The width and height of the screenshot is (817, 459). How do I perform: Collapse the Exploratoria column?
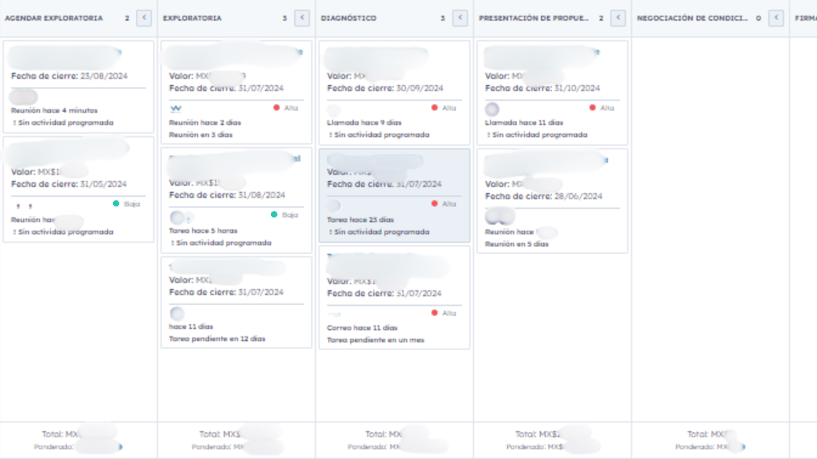[x=302, y=18]
